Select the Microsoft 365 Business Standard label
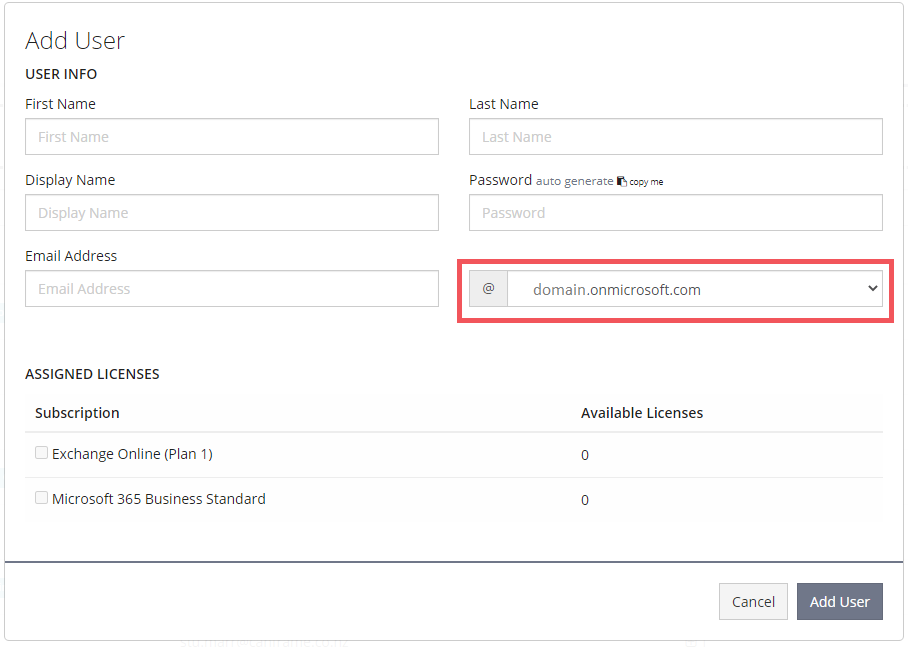The image size is (908, 647). 159,499
